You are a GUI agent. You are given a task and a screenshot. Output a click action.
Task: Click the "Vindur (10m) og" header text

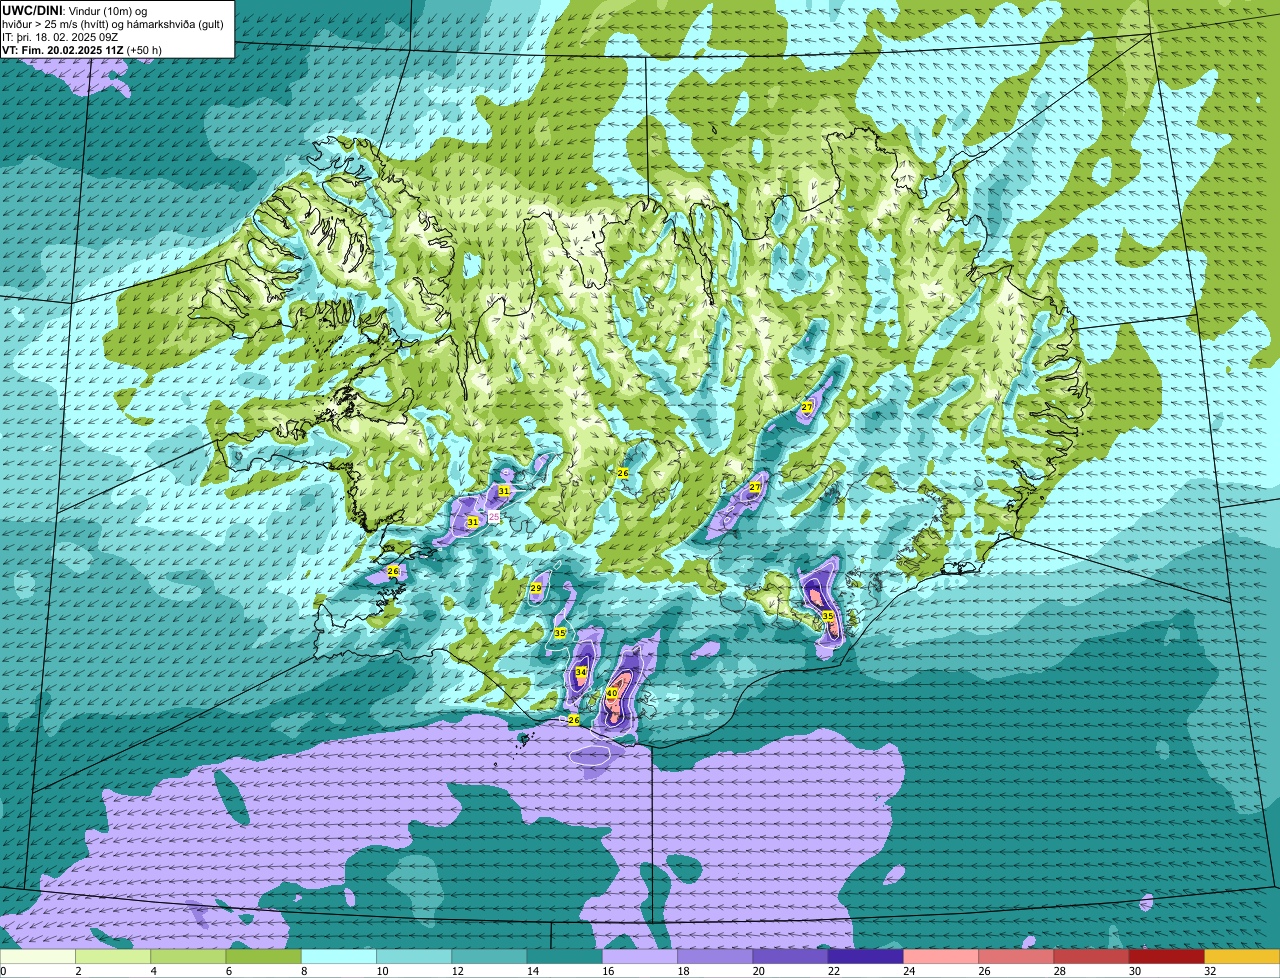click(109, 10)
